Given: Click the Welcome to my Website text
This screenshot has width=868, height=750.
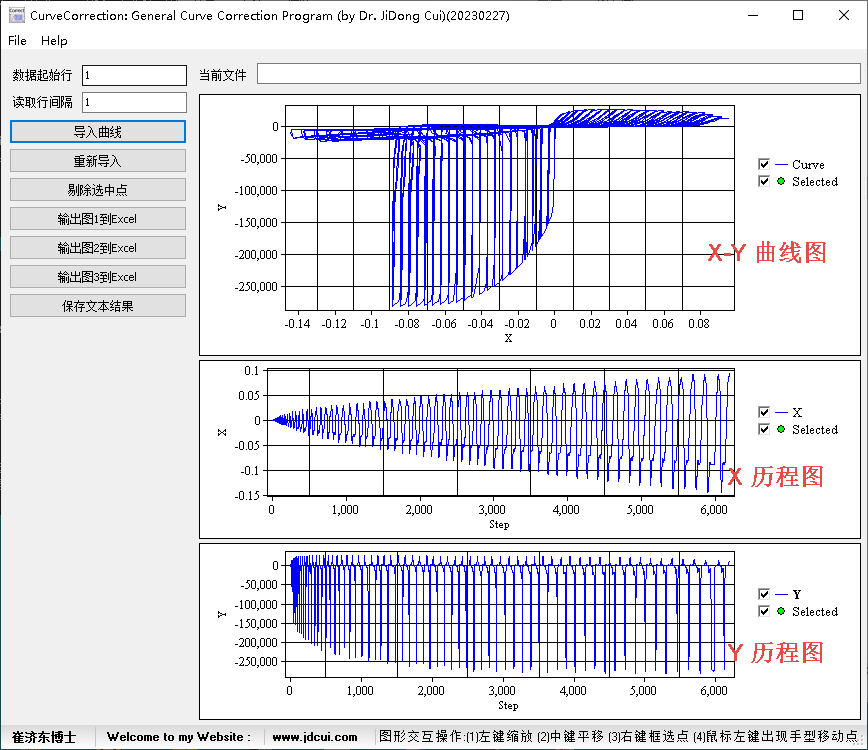Looking at the screenshot, I should pos(178,737).
